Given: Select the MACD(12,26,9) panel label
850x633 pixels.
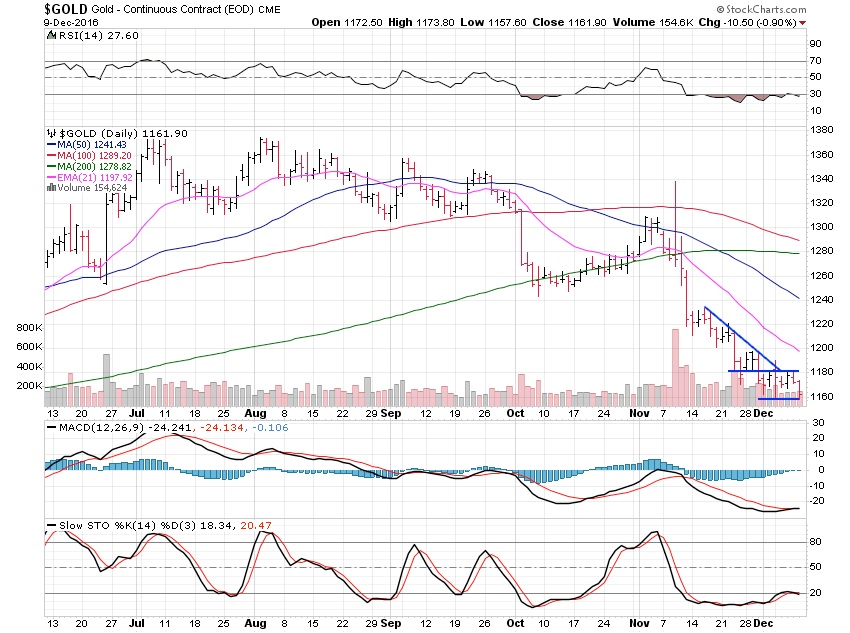Looking at the screenshot, I should pyautogui.click(x=97, y=428).
